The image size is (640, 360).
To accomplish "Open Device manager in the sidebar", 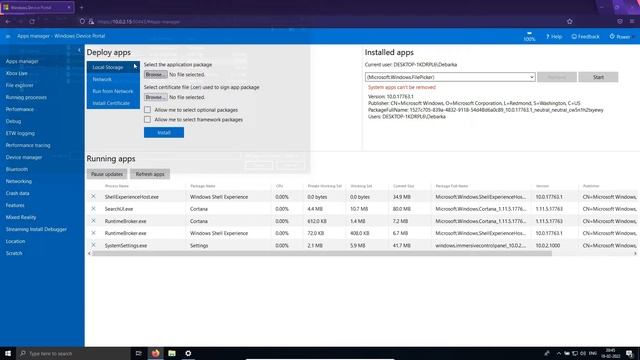I will 24,157.
